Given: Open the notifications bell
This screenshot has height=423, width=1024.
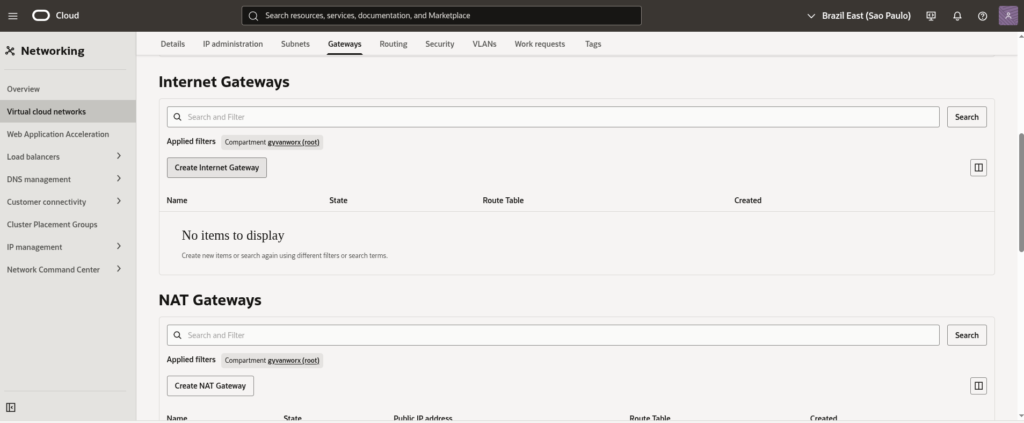Looking at the screenshot, I should click(957, 16).
